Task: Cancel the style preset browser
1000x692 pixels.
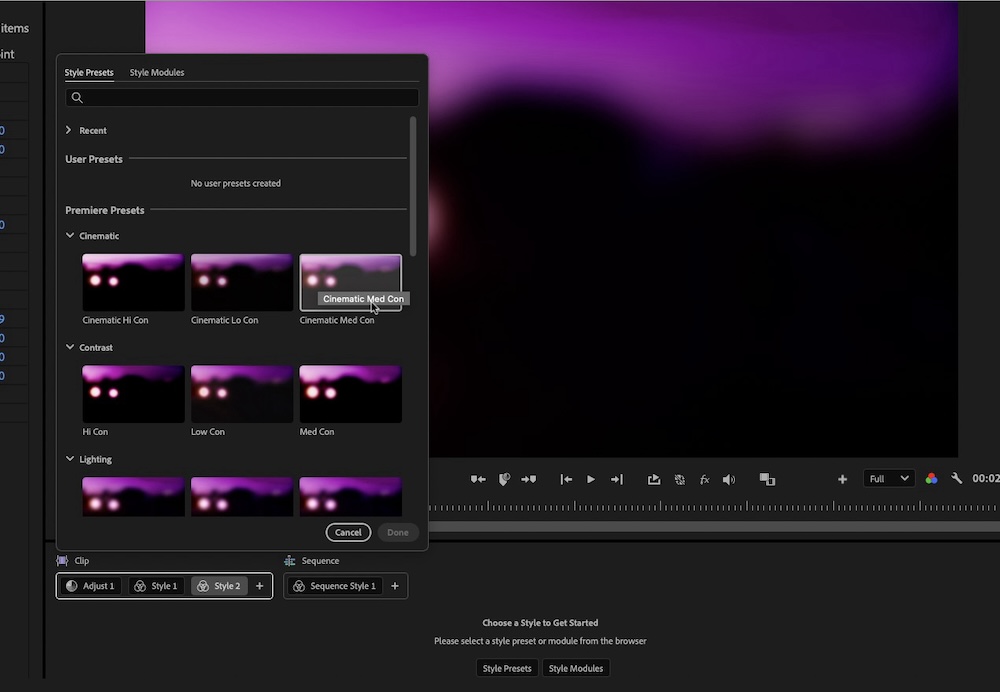Action: pos(348,532)
